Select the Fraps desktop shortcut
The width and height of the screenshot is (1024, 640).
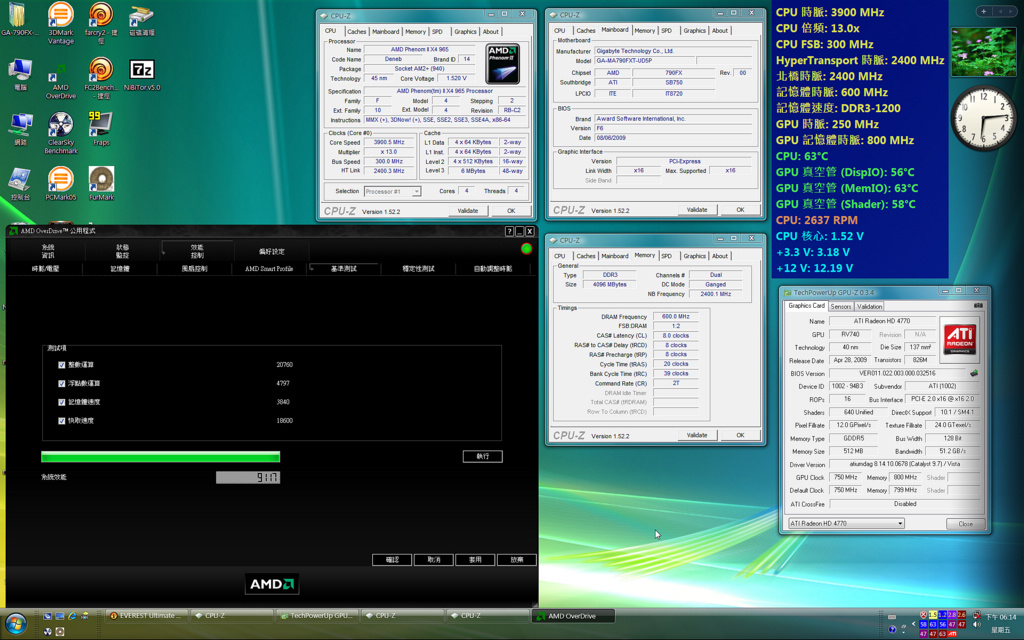[x=101, y=128]
